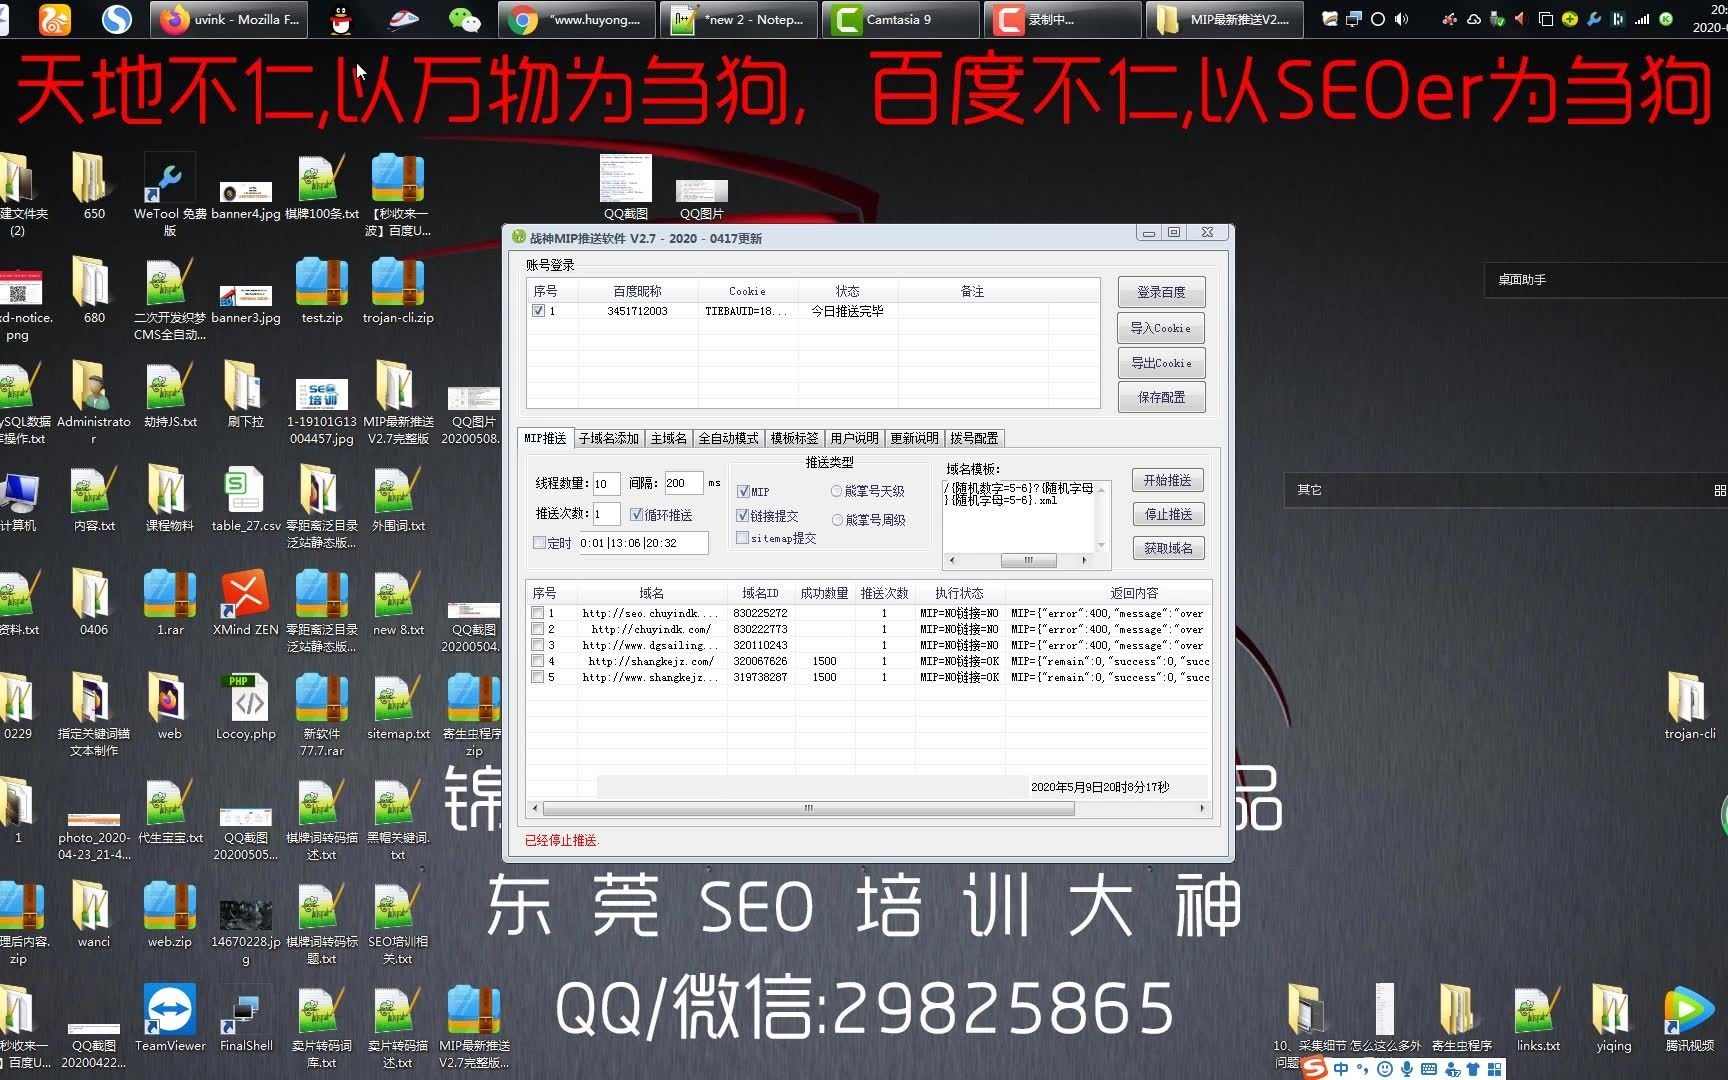The image size is (1728, 1080).
Task: Click the 导出Cookie button
Action: click(x=1161, y=363)
